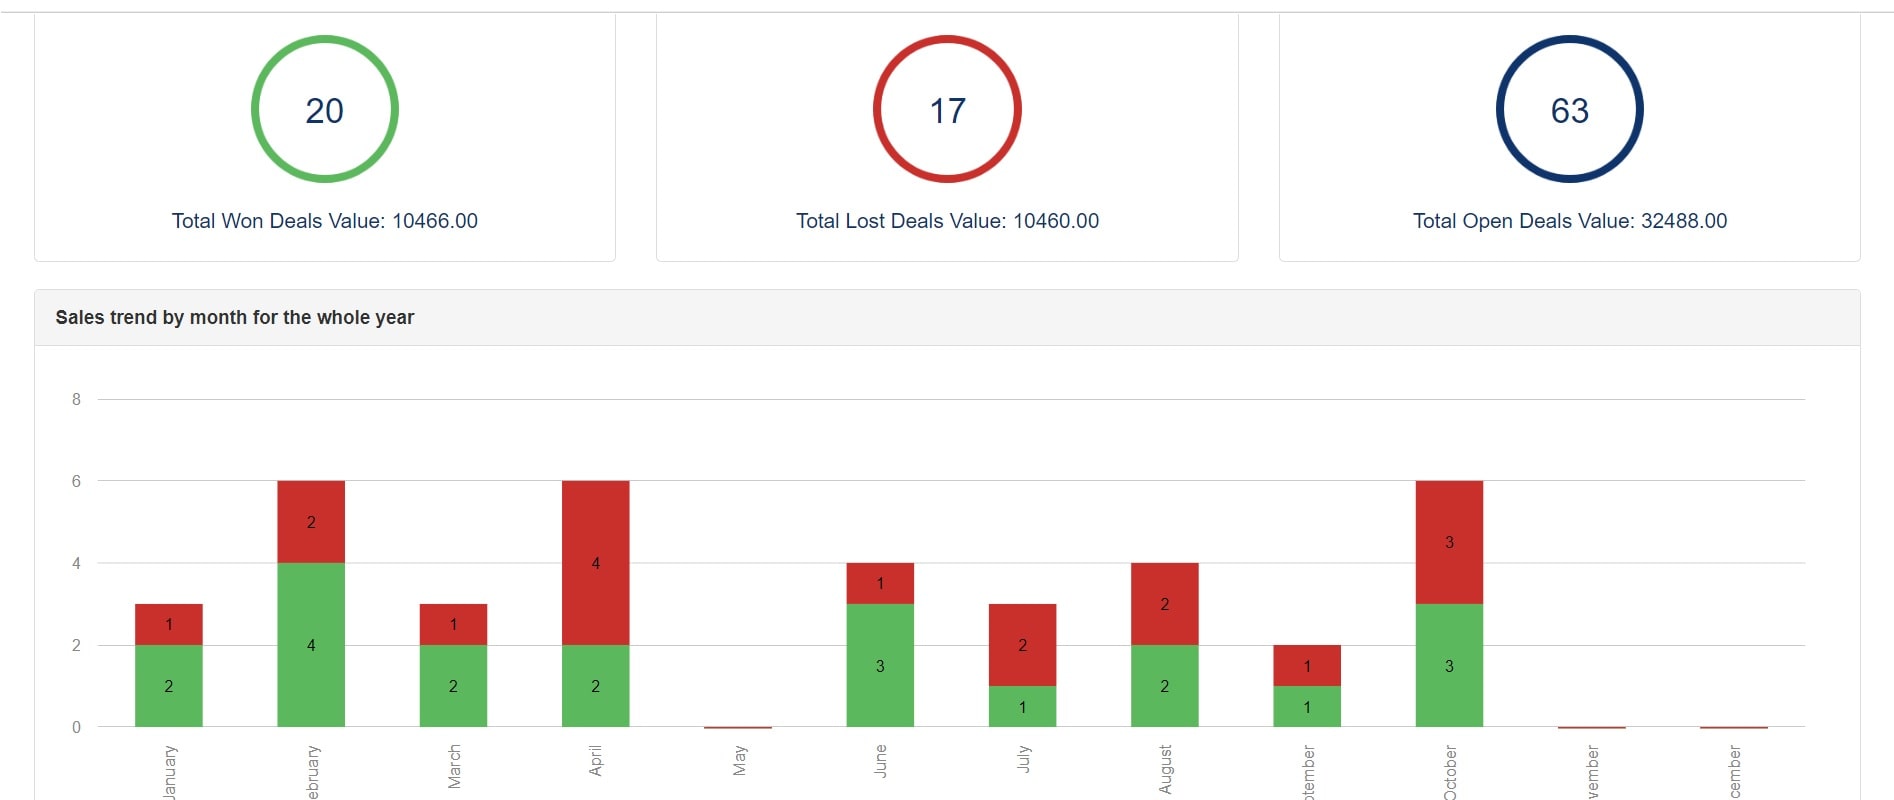Image resolution: width=1894 pixels, height=800 pixels.
Task: Select the Total Open Deals Value text
Action: (x=1569, y=221)
